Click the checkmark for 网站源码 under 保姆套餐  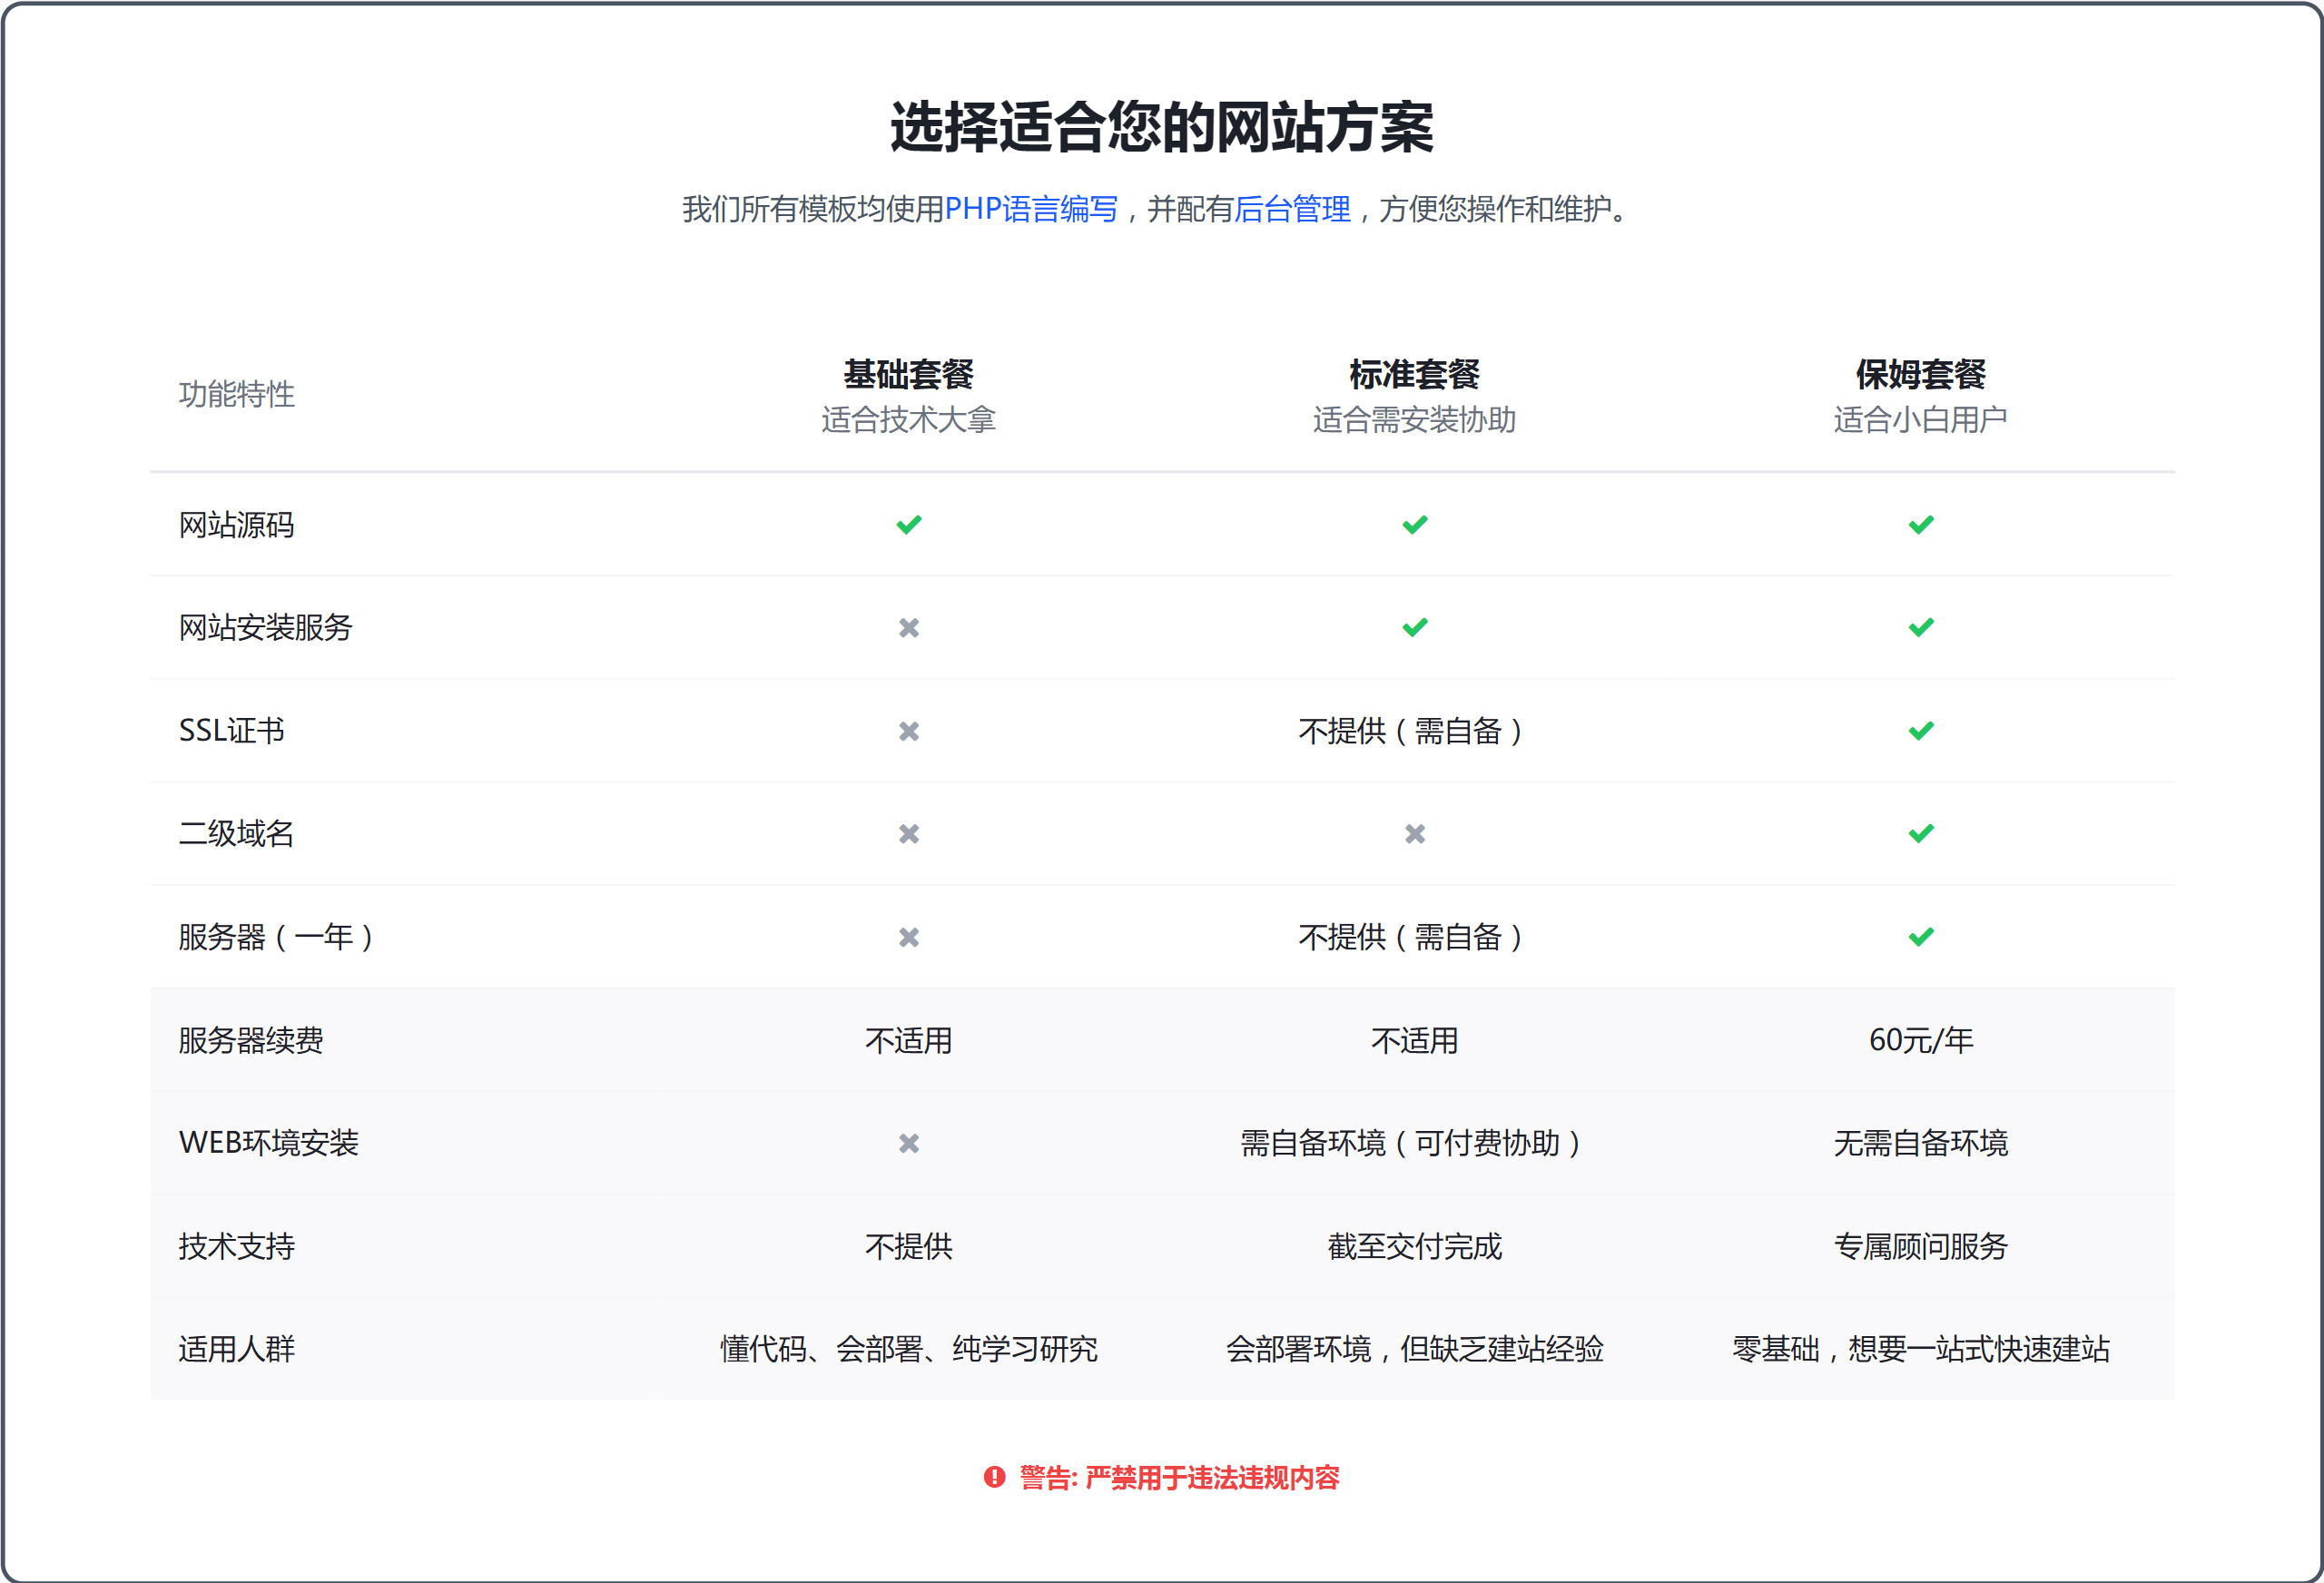click(1920, 524)
